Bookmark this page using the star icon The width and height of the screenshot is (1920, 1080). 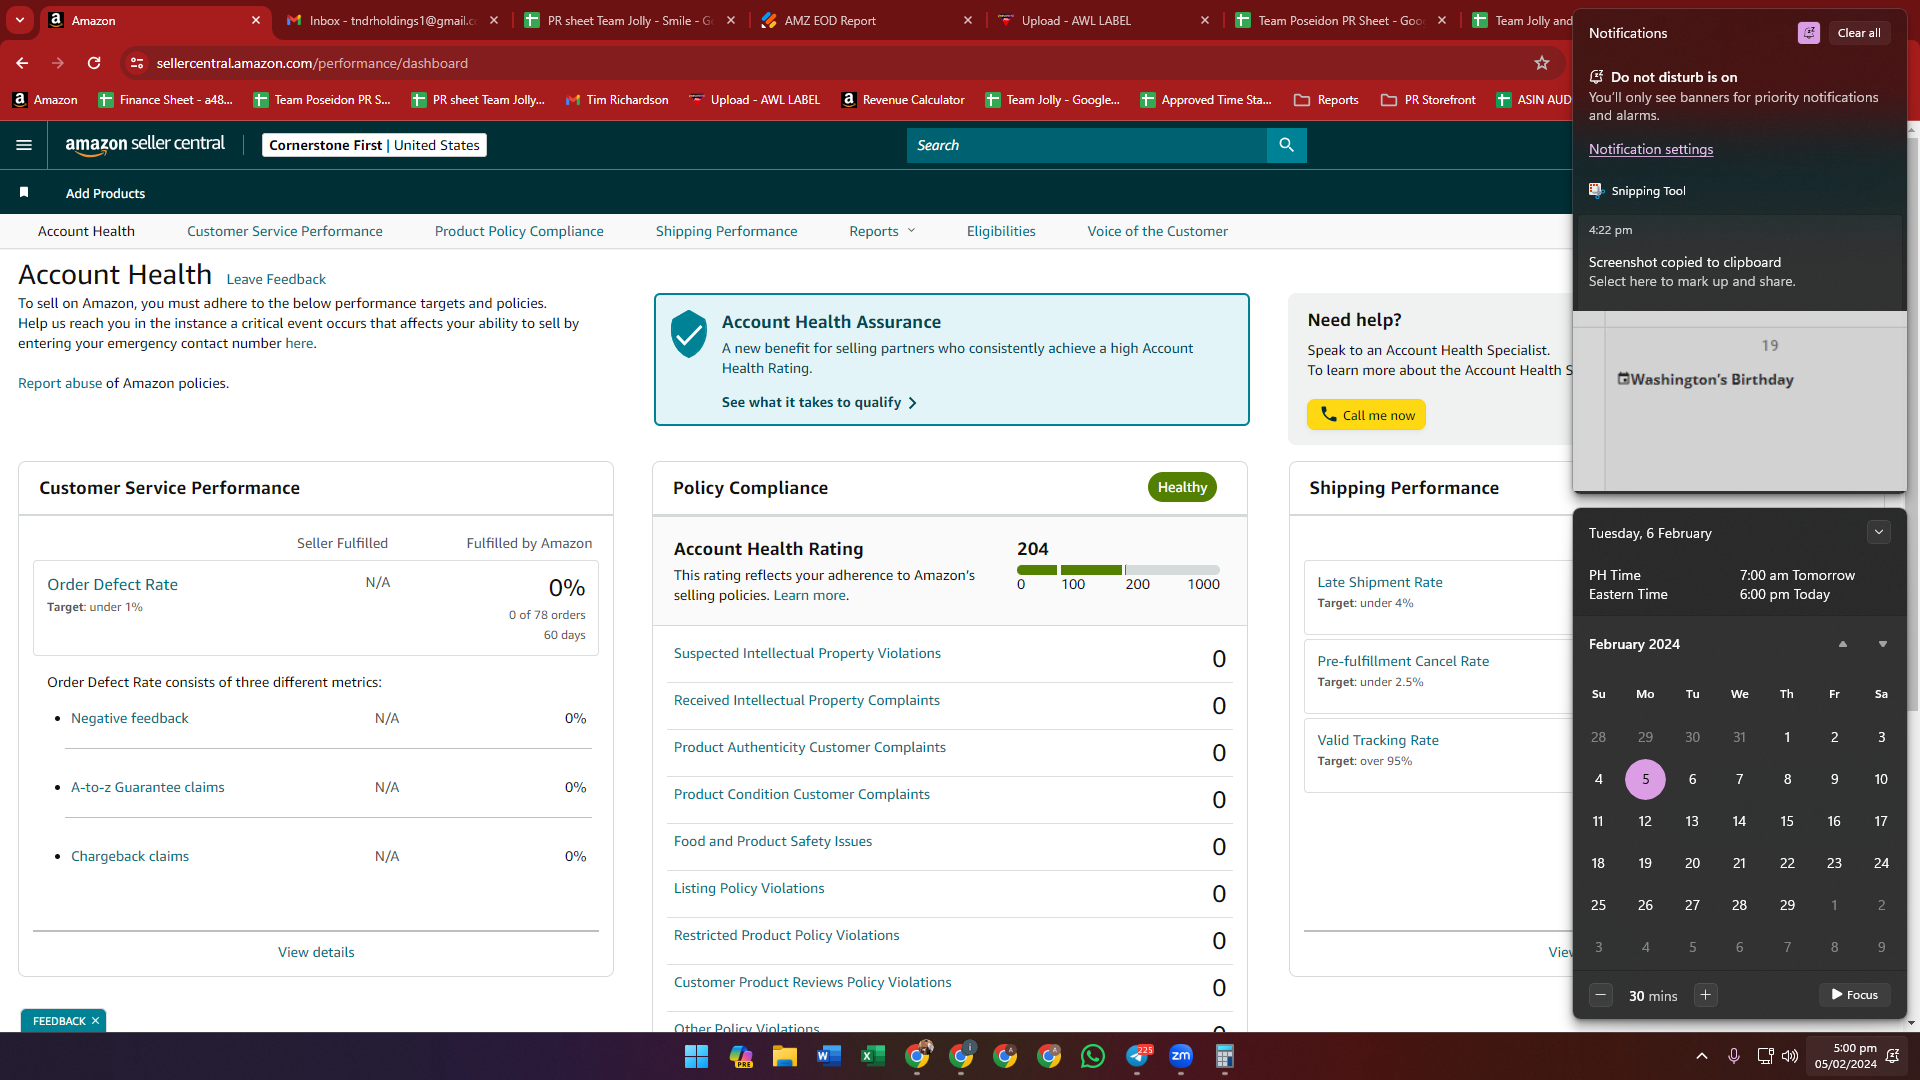pyautogui.click(x=1542, y=63)
